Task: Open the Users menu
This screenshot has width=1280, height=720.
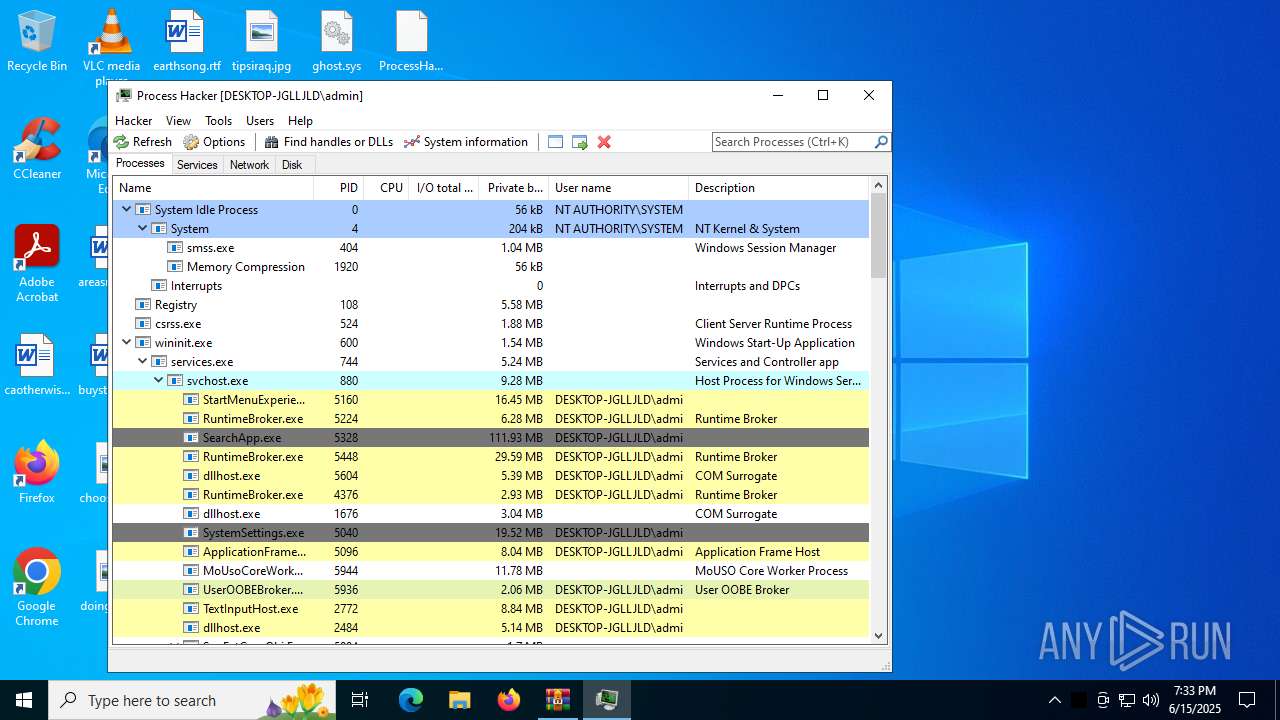Action: [260, 121]
